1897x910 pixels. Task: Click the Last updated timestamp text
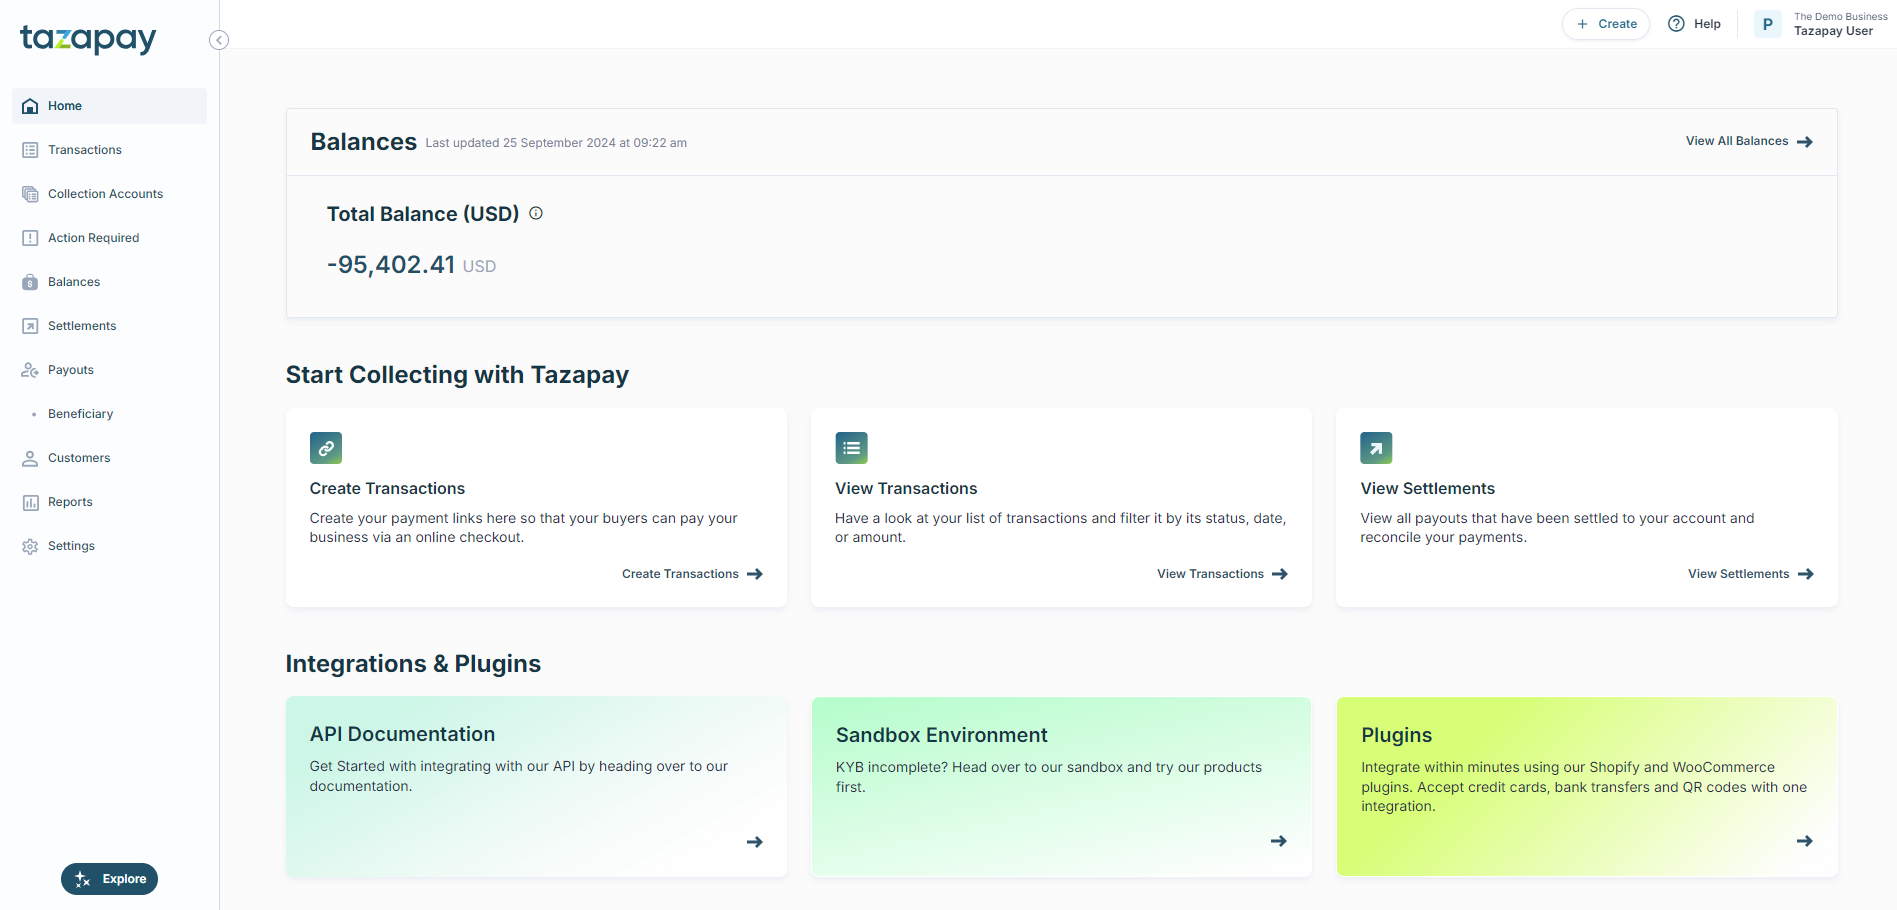[556, 143]
